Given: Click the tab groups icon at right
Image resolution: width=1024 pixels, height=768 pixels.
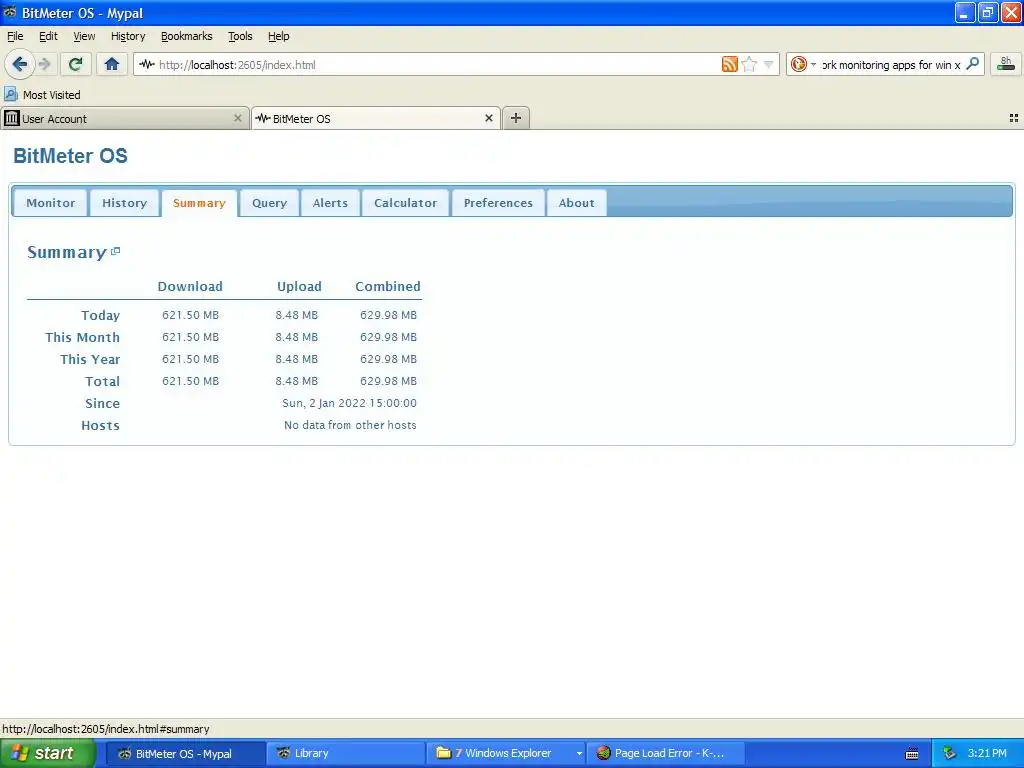Looking at the screenshot, I should coord(1014,118).
